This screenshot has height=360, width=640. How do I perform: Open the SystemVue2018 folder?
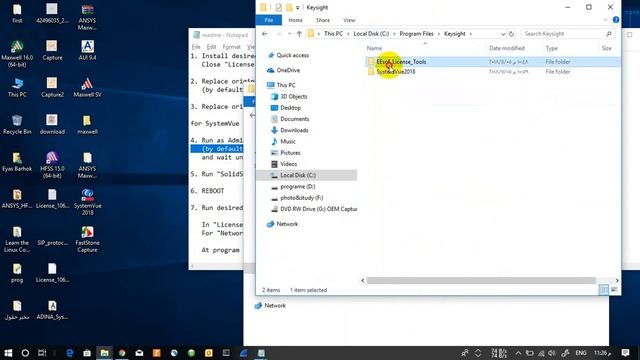[396, 71]
